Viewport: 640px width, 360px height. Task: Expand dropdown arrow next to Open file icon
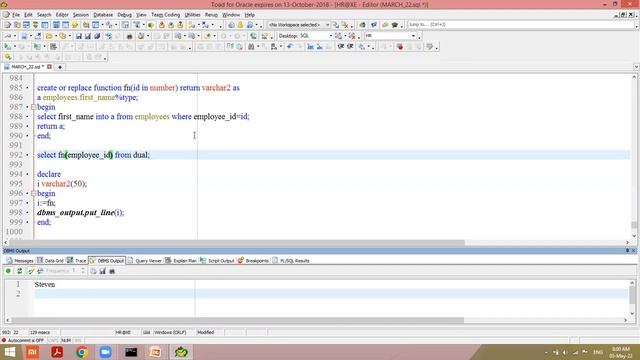(56, 36)
